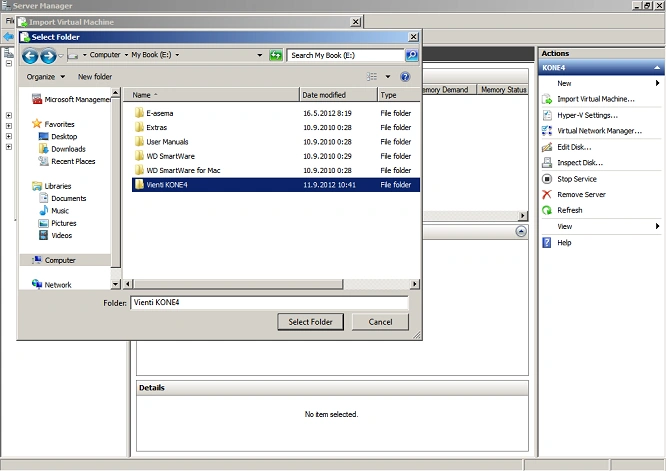Click the green refresh icon beside address bar

[x=276, y=55]
